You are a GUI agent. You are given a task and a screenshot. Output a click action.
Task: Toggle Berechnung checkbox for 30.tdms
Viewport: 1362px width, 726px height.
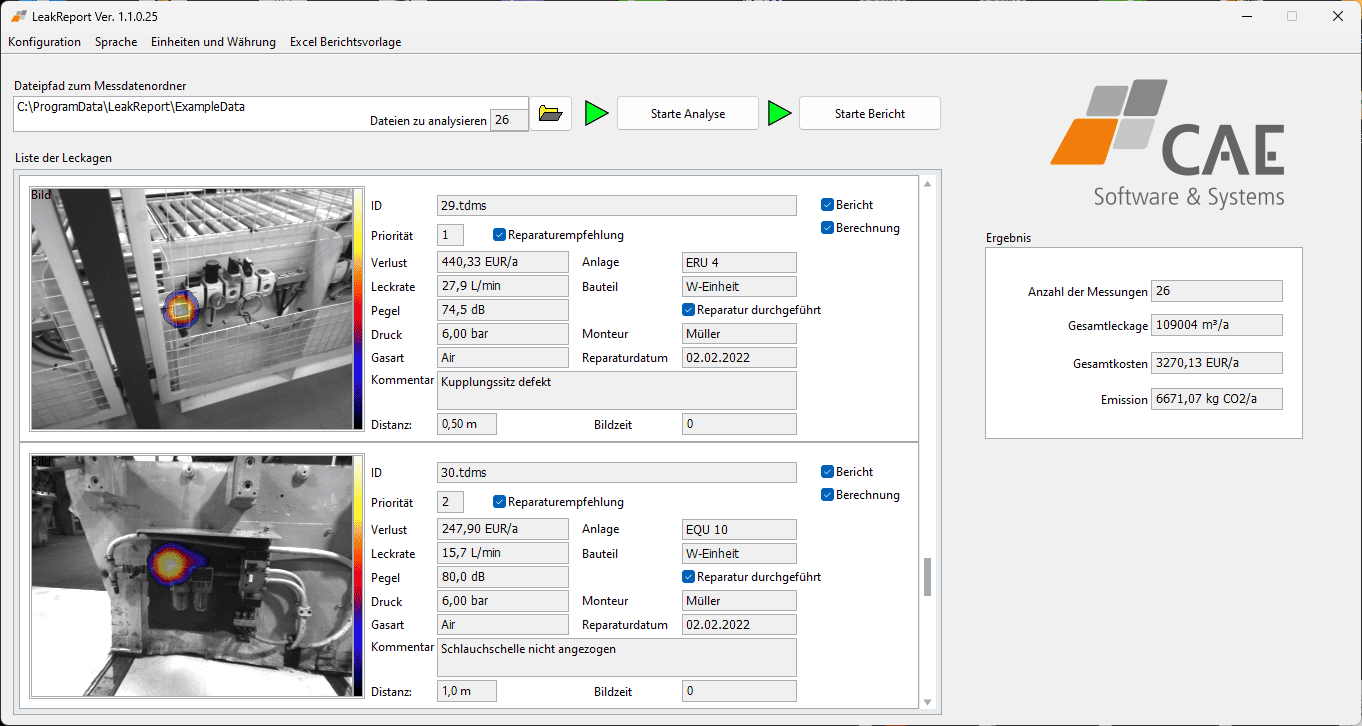coord(827,494)
